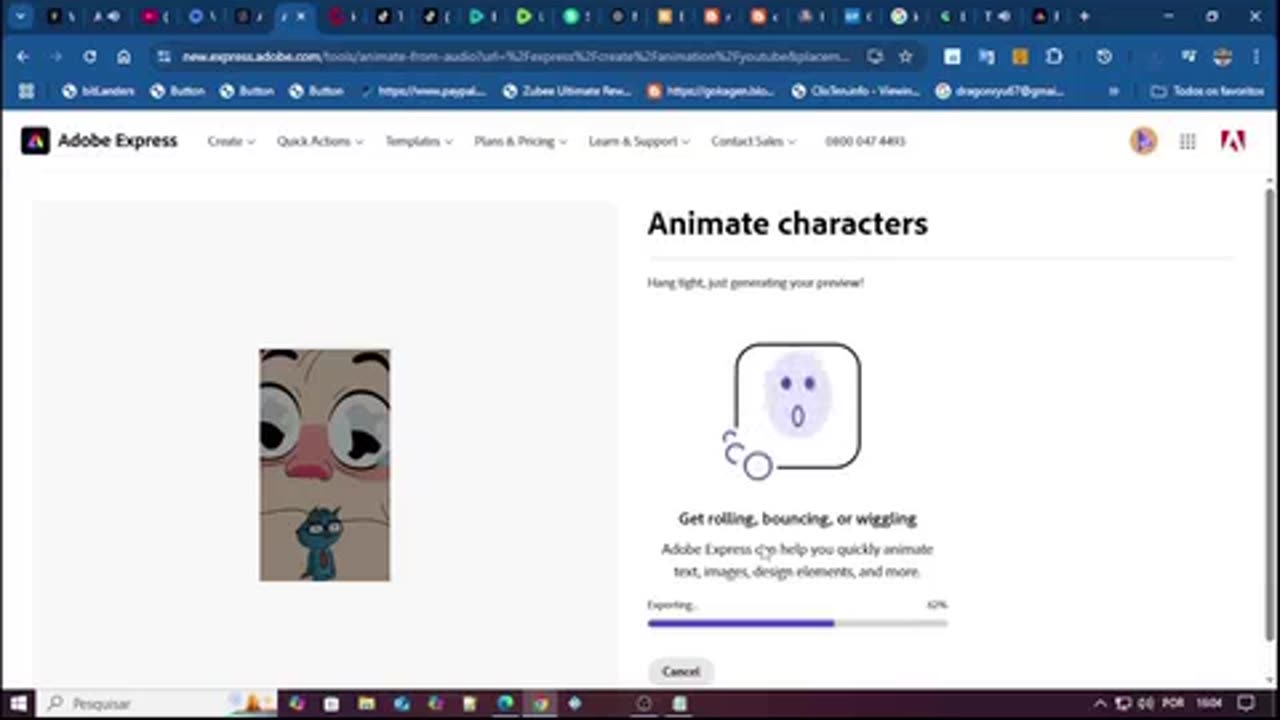Open the Templates dropdown

tap(419, 141)
